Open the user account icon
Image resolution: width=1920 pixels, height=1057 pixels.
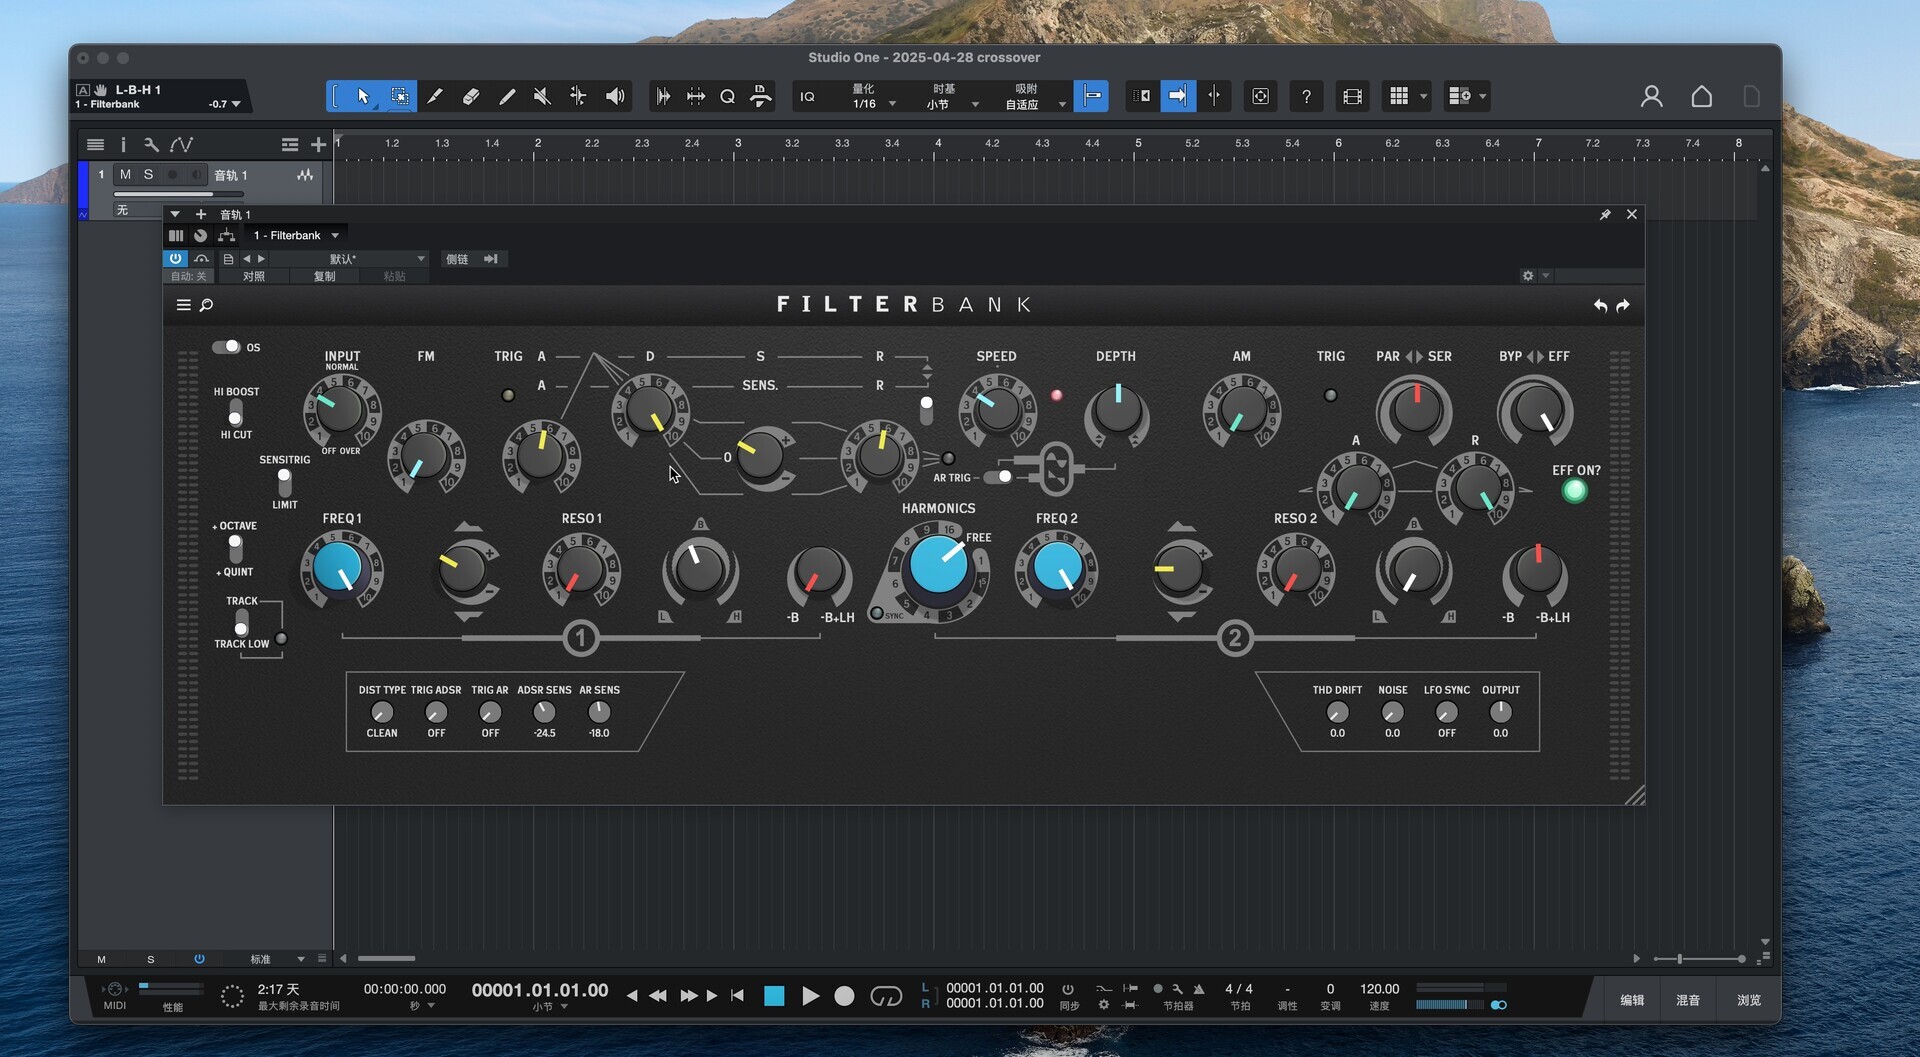click(x=1651, y=96)
